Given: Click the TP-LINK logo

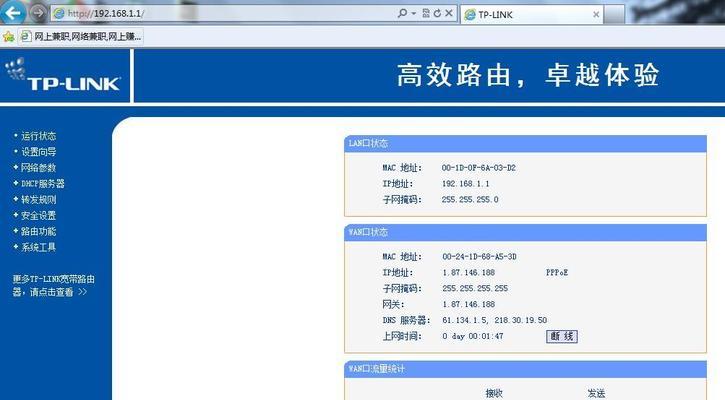Looking at the screenshot, I should coord(63,75).
